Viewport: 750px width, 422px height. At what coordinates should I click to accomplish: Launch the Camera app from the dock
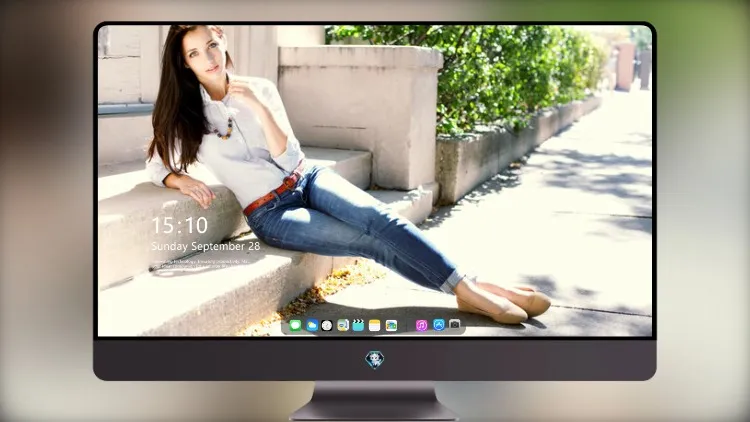click(x=454, y=324)
